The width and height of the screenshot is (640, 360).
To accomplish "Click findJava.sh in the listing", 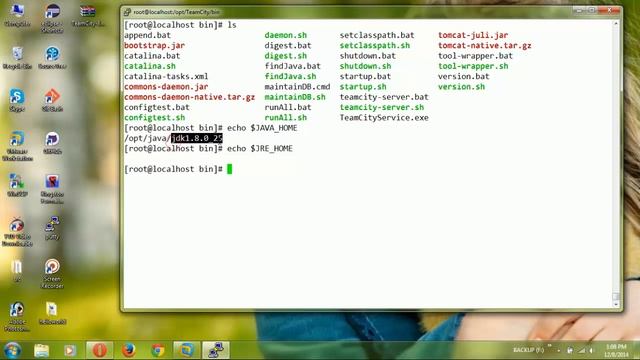I will 290,76.
